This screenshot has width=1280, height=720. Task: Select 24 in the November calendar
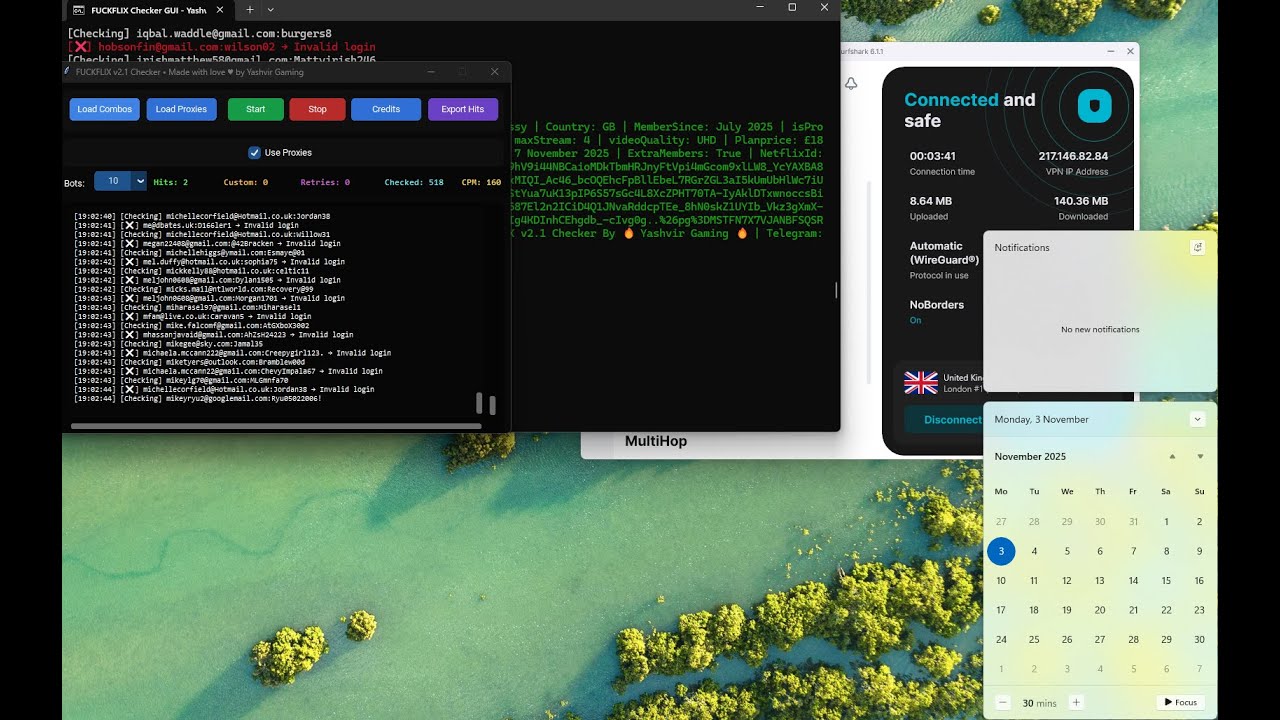pyautogui.click(x=1001, y=639)
